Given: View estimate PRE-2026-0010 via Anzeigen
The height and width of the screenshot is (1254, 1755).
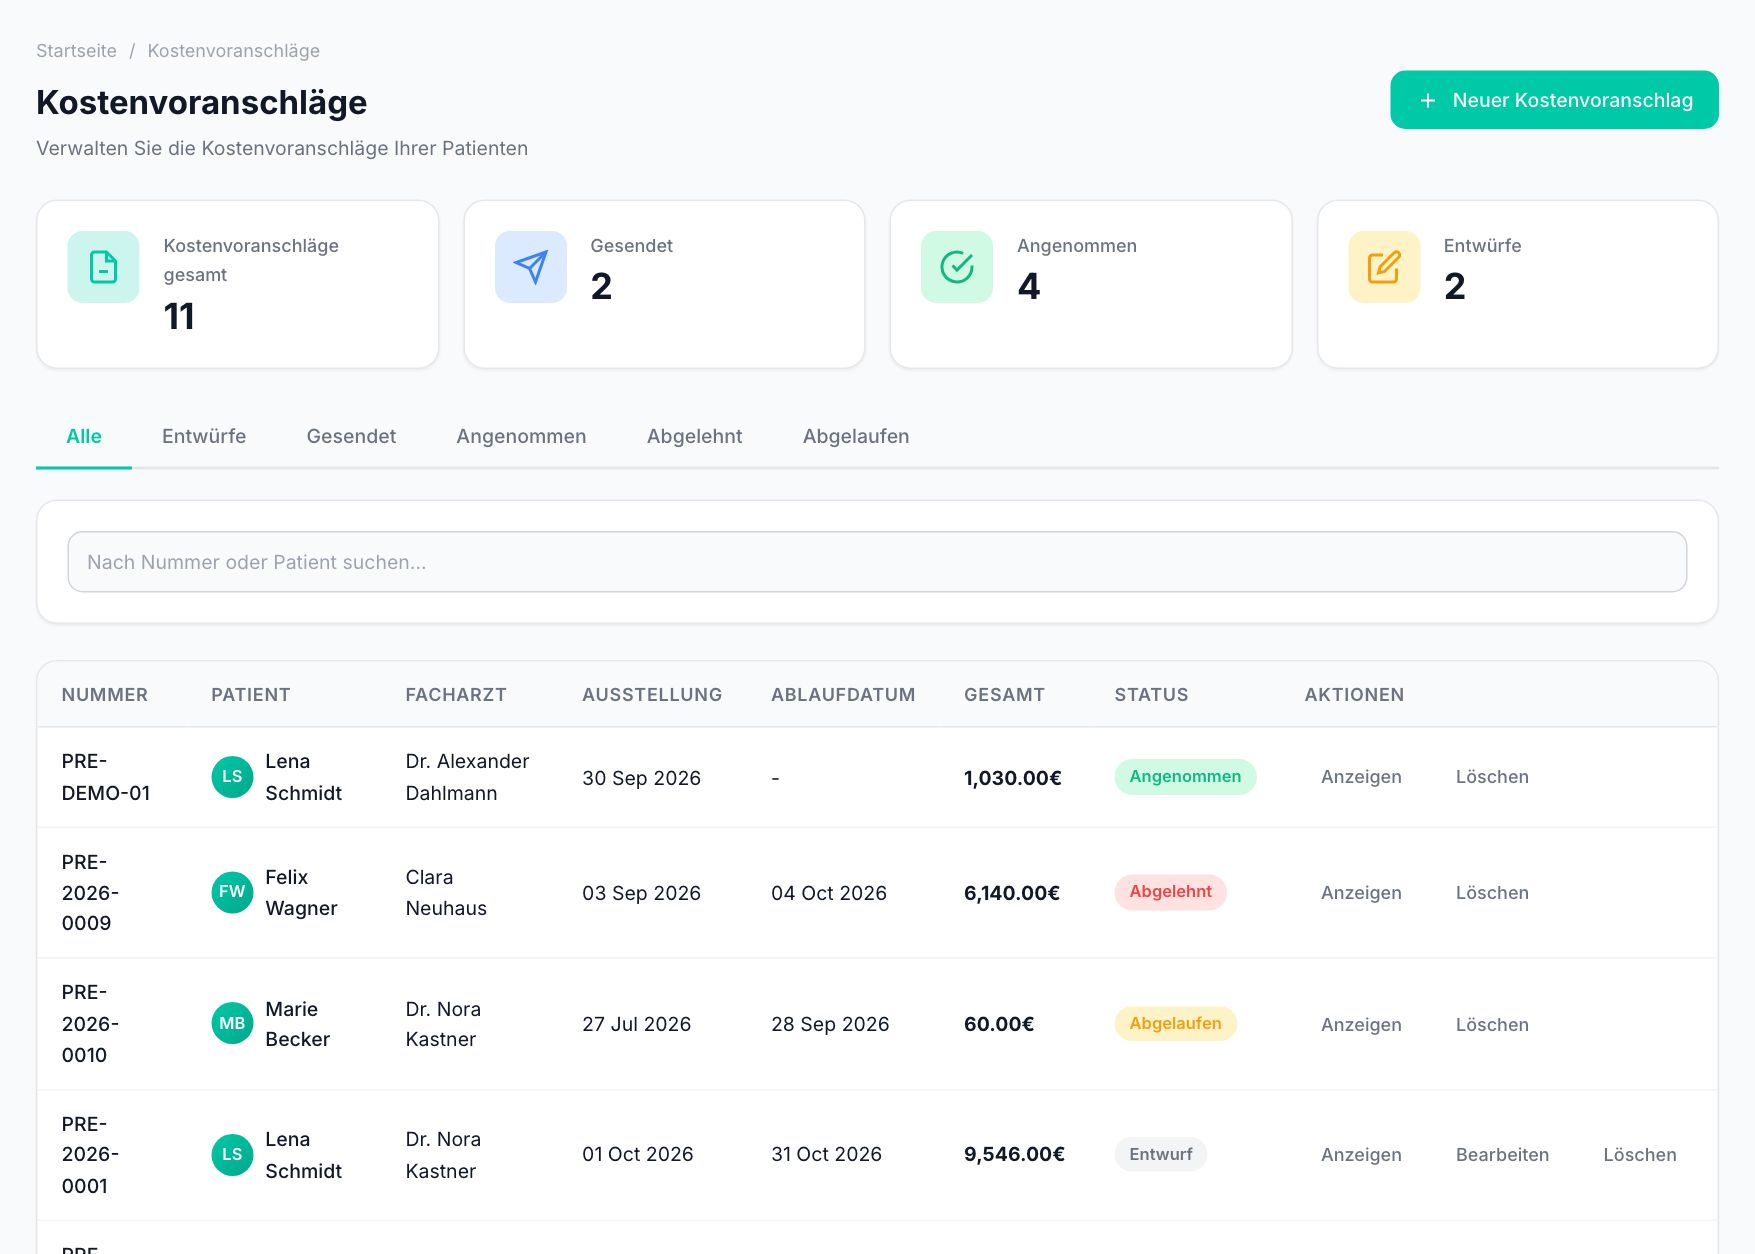Looking at the screenshot, I should tap(1361, 1025).
